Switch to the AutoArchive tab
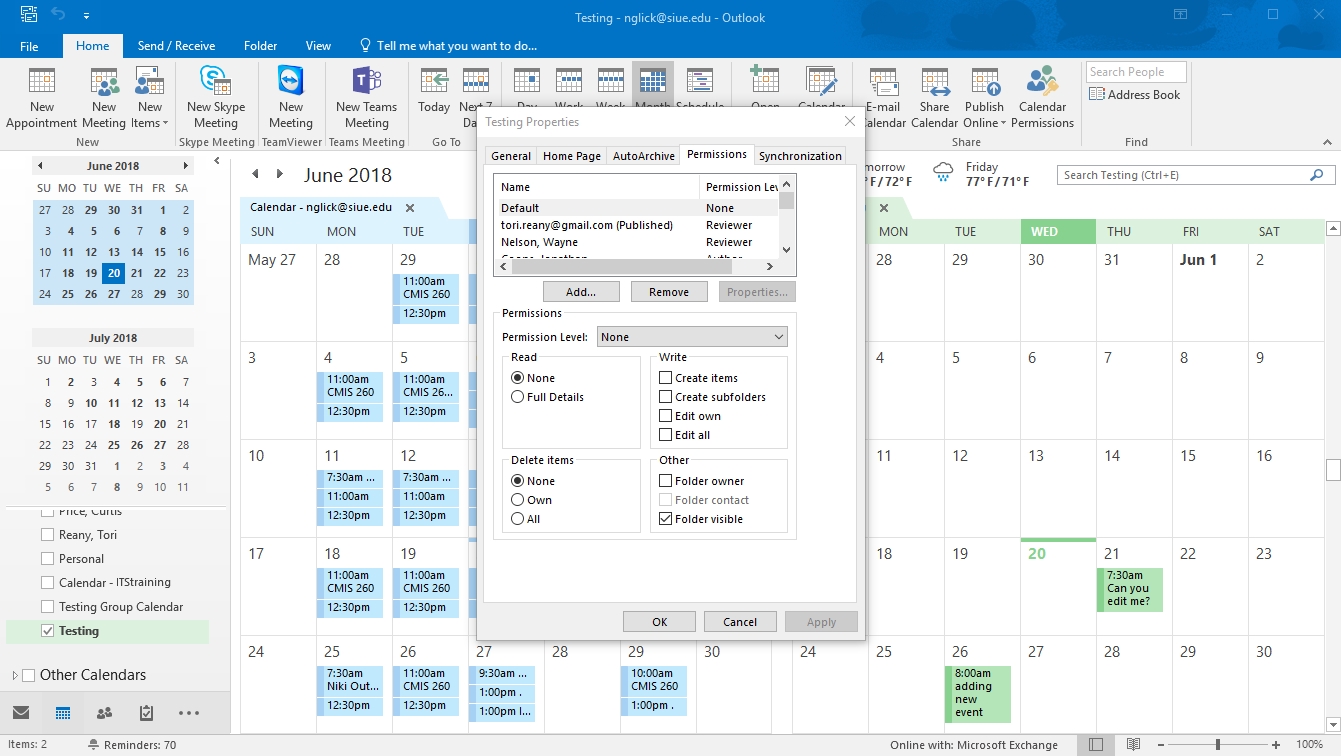The image size is (1341, 756). click(x=643, y=156)
